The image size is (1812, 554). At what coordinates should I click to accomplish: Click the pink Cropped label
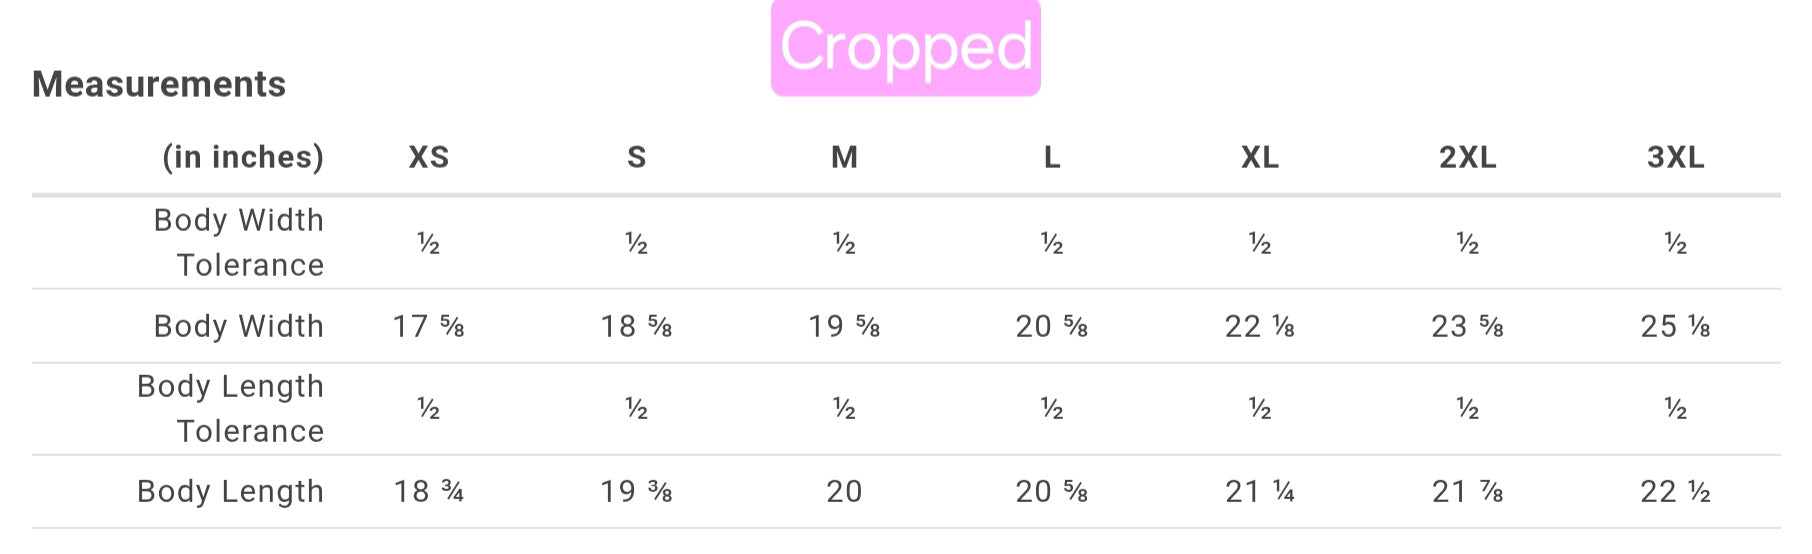point(905,47)
